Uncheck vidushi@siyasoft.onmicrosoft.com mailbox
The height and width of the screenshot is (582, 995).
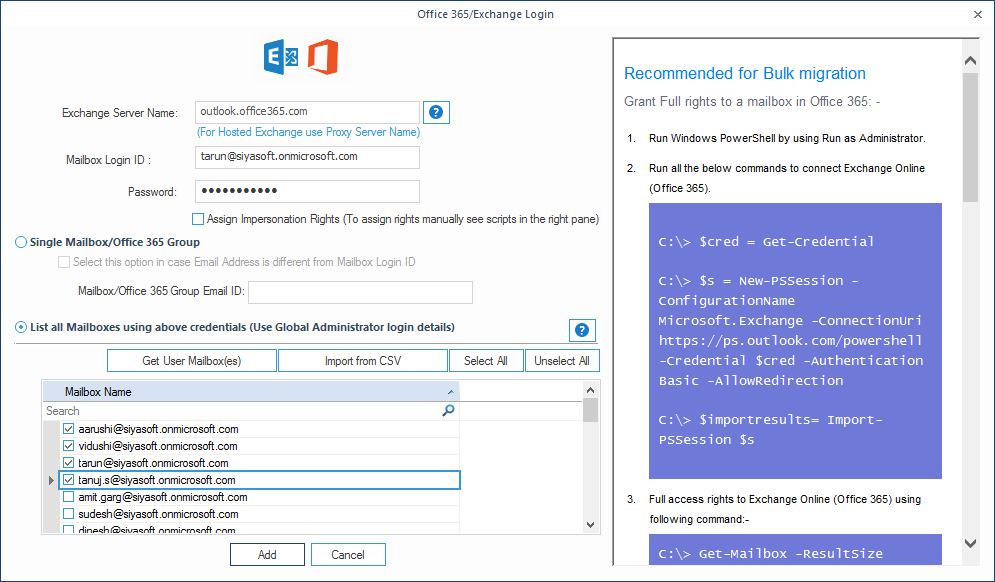(x=69, y=446)
